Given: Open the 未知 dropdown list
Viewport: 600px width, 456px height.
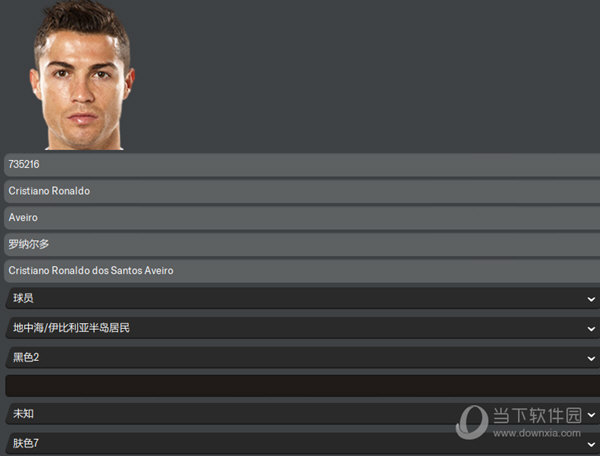Looking at the screenshot, I should tap(302, 414).
